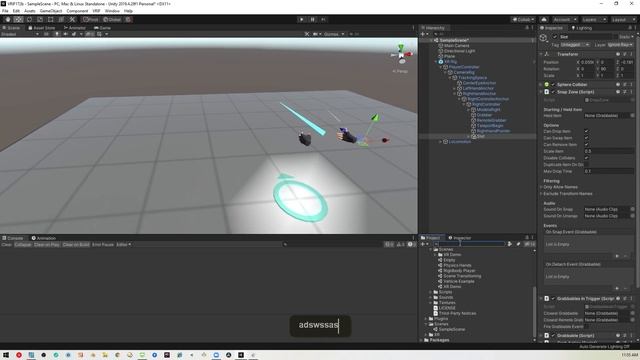
Task: Open the Account dropdown
Action: tap(564, 20)
